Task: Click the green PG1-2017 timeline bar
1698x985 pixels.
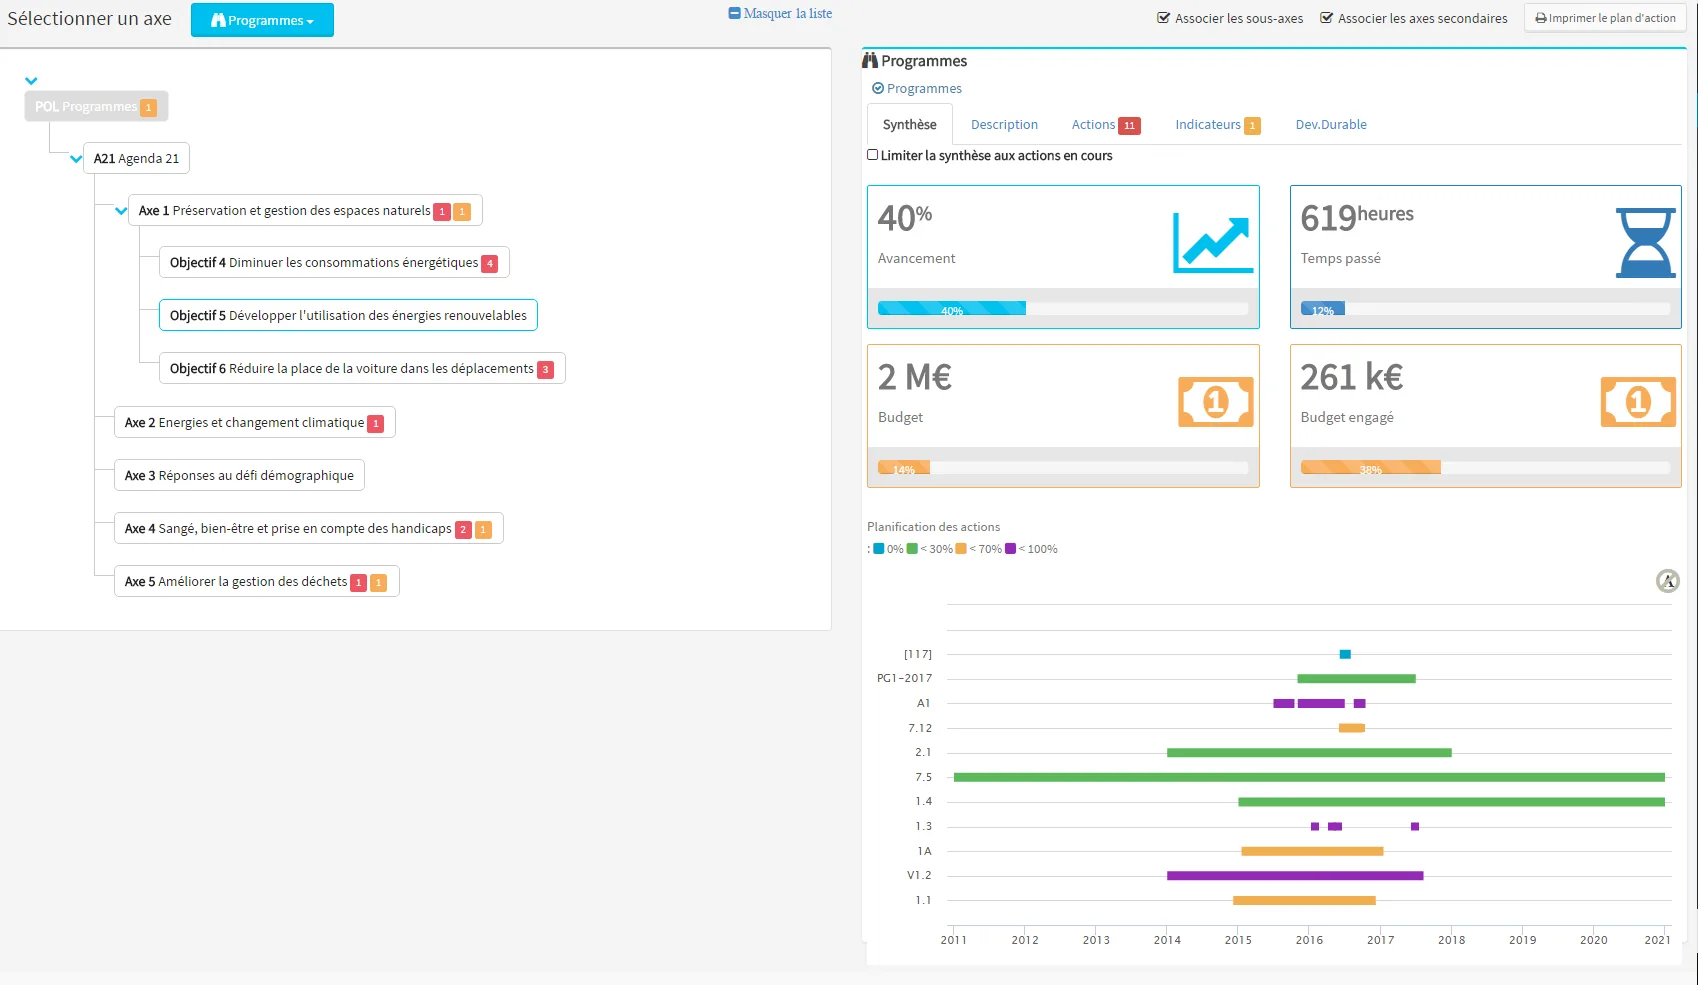Action: click(1356, 679)
